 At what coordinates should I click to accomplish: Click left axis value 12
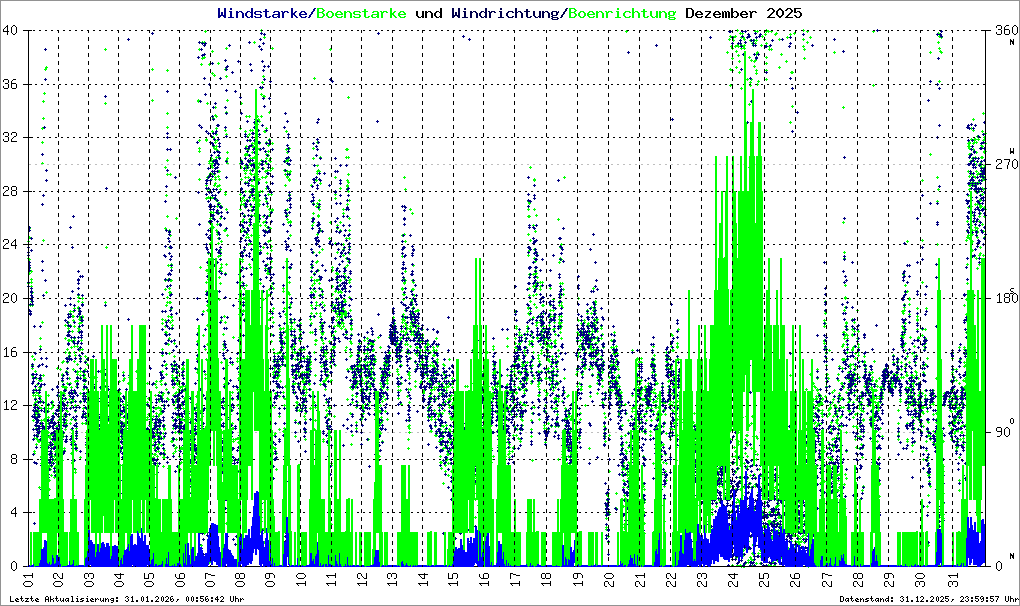pyautogui.click(x=10, y=405)
